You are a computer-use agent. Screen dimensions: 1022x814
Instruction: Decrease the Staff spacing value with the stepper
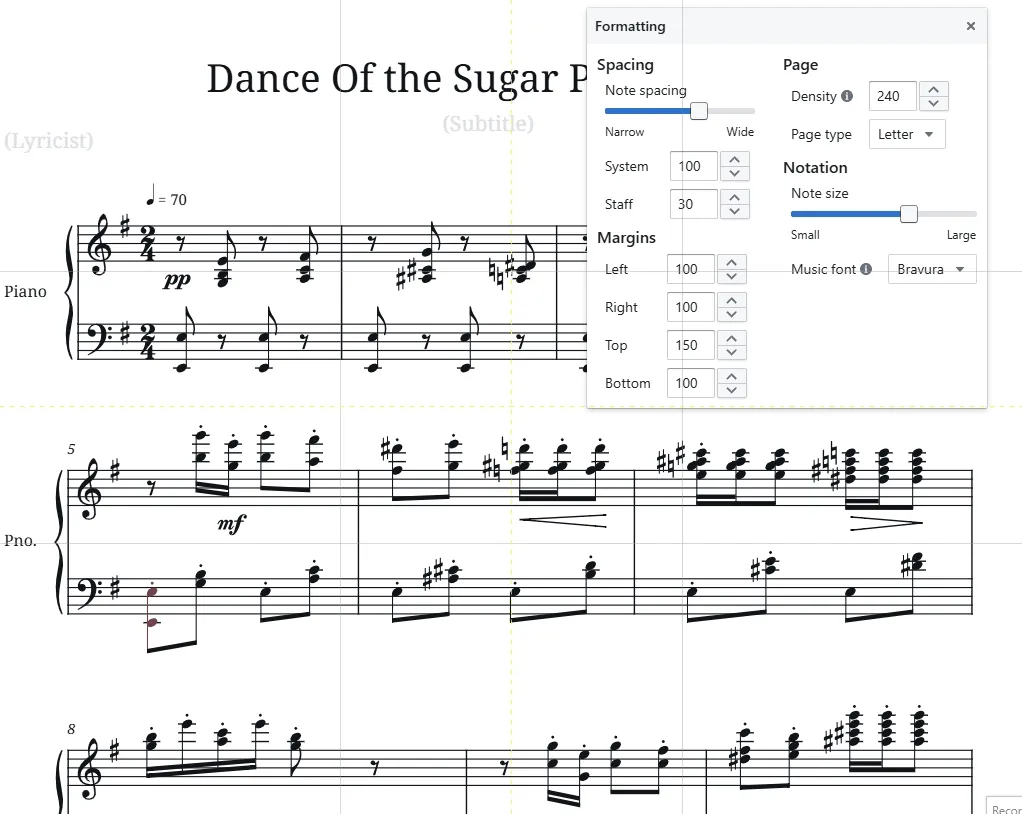coord(734,210)
